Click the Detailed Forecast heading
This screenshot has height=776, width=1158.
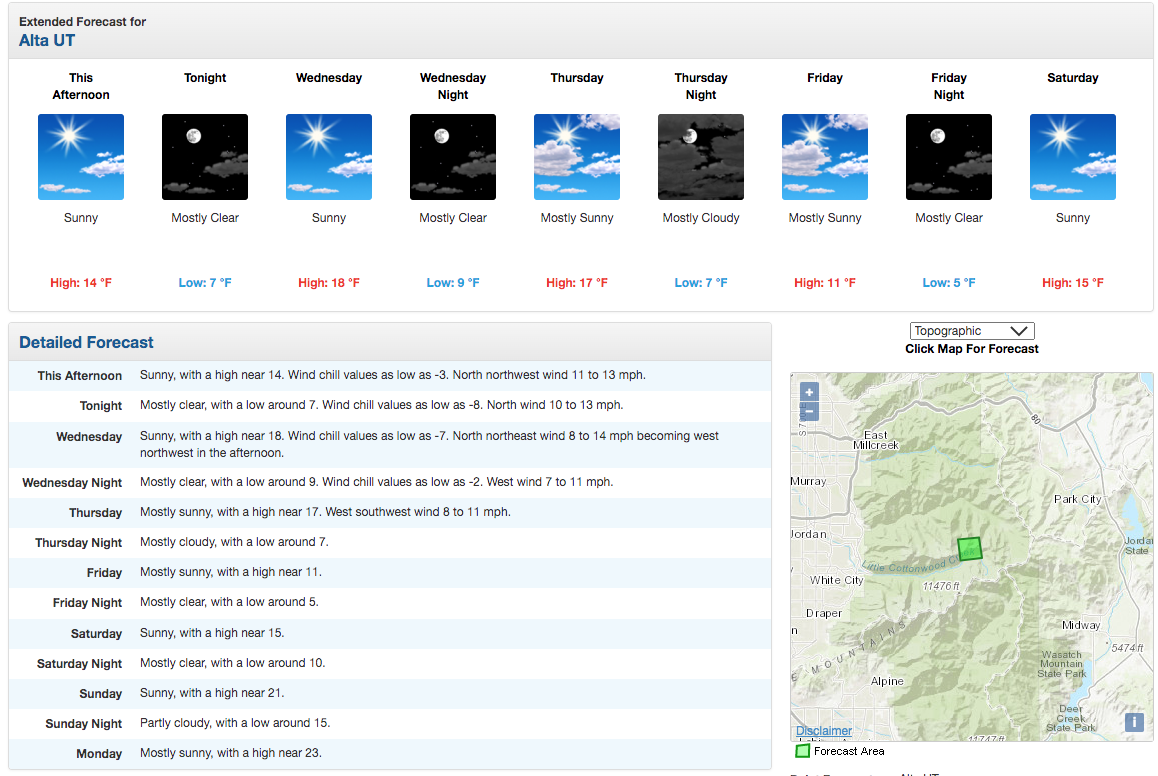click(86, 343)
